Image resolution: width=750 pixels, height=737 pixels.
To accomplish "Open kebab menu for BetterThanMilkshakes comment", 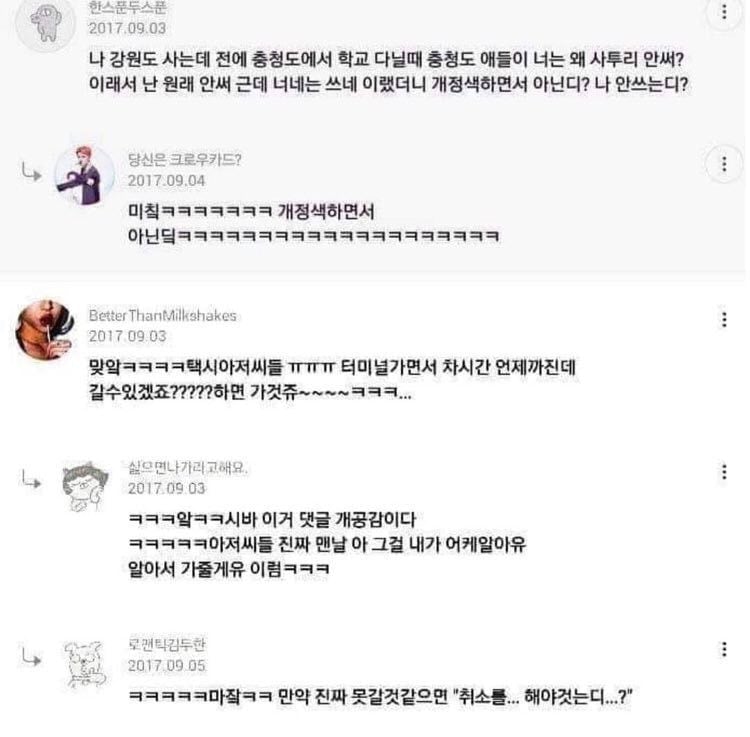I will [725, 319].
